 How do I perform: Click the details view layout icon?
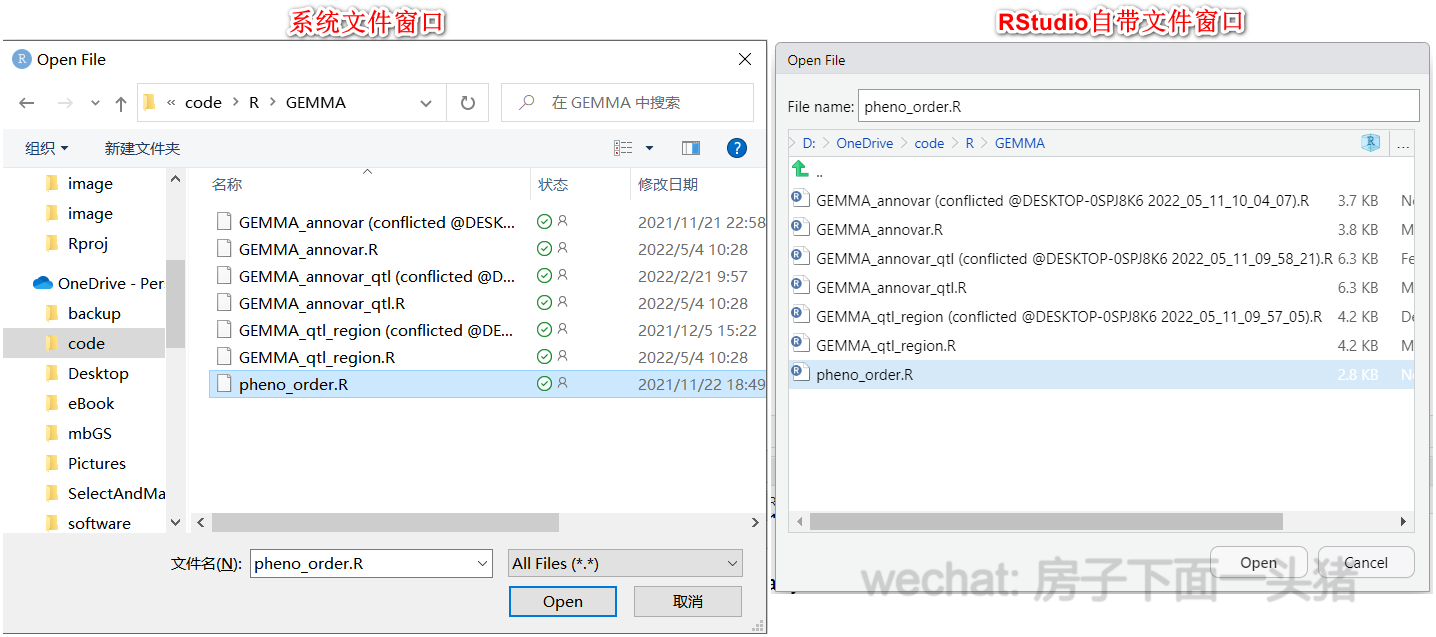coord(621,147)
